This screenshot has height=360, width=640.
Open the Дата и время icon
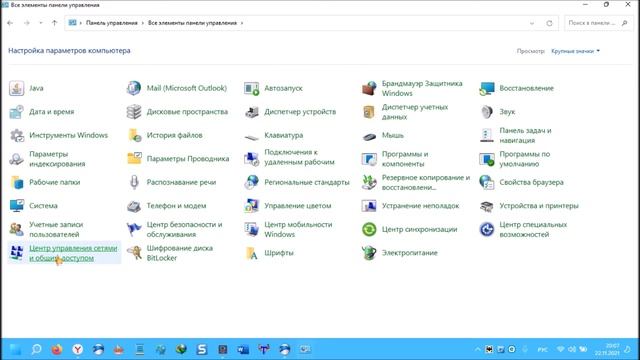[17, 112]
